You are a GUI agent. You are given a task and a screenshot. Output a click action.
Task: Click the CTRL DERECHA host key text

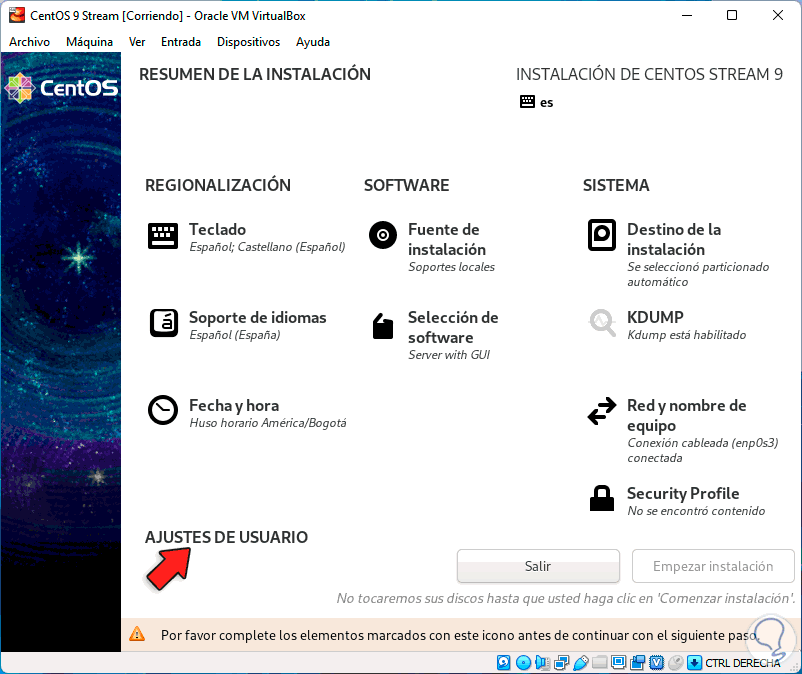tap(743, 663)
